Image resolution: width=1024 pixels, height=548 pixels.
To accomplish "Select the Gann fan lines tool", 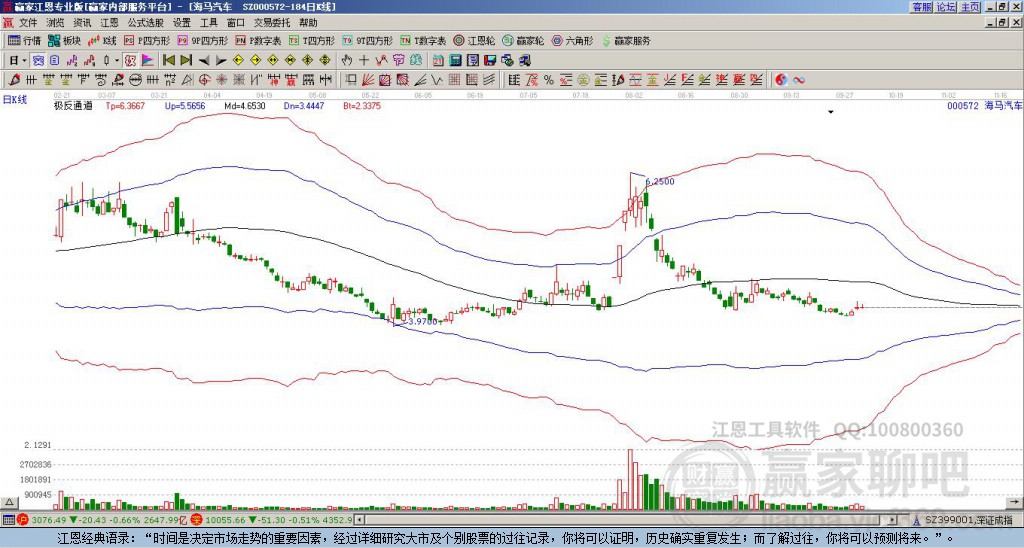I will click(368, 80).
